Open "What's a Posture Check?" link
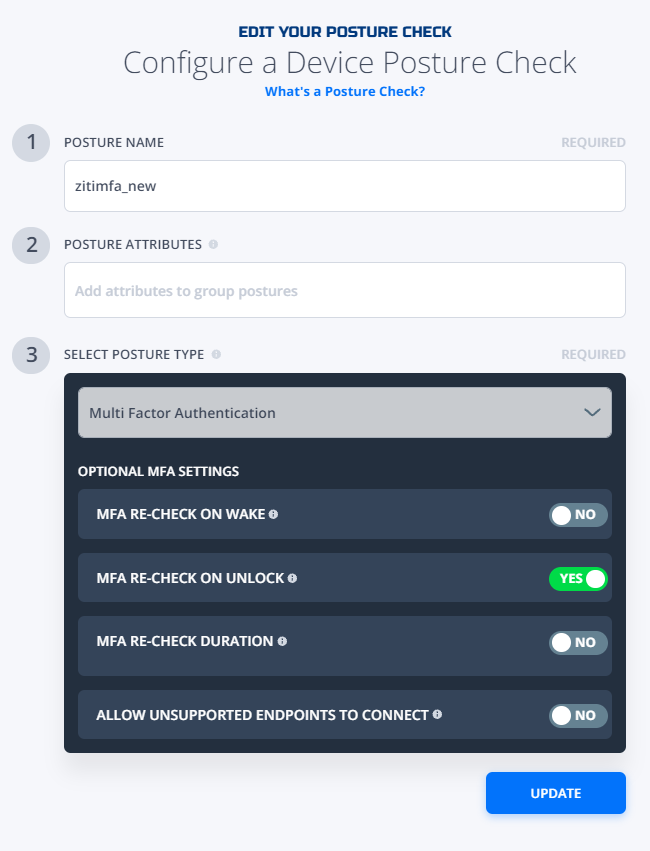650x851 pixels. tap(345, 91)
